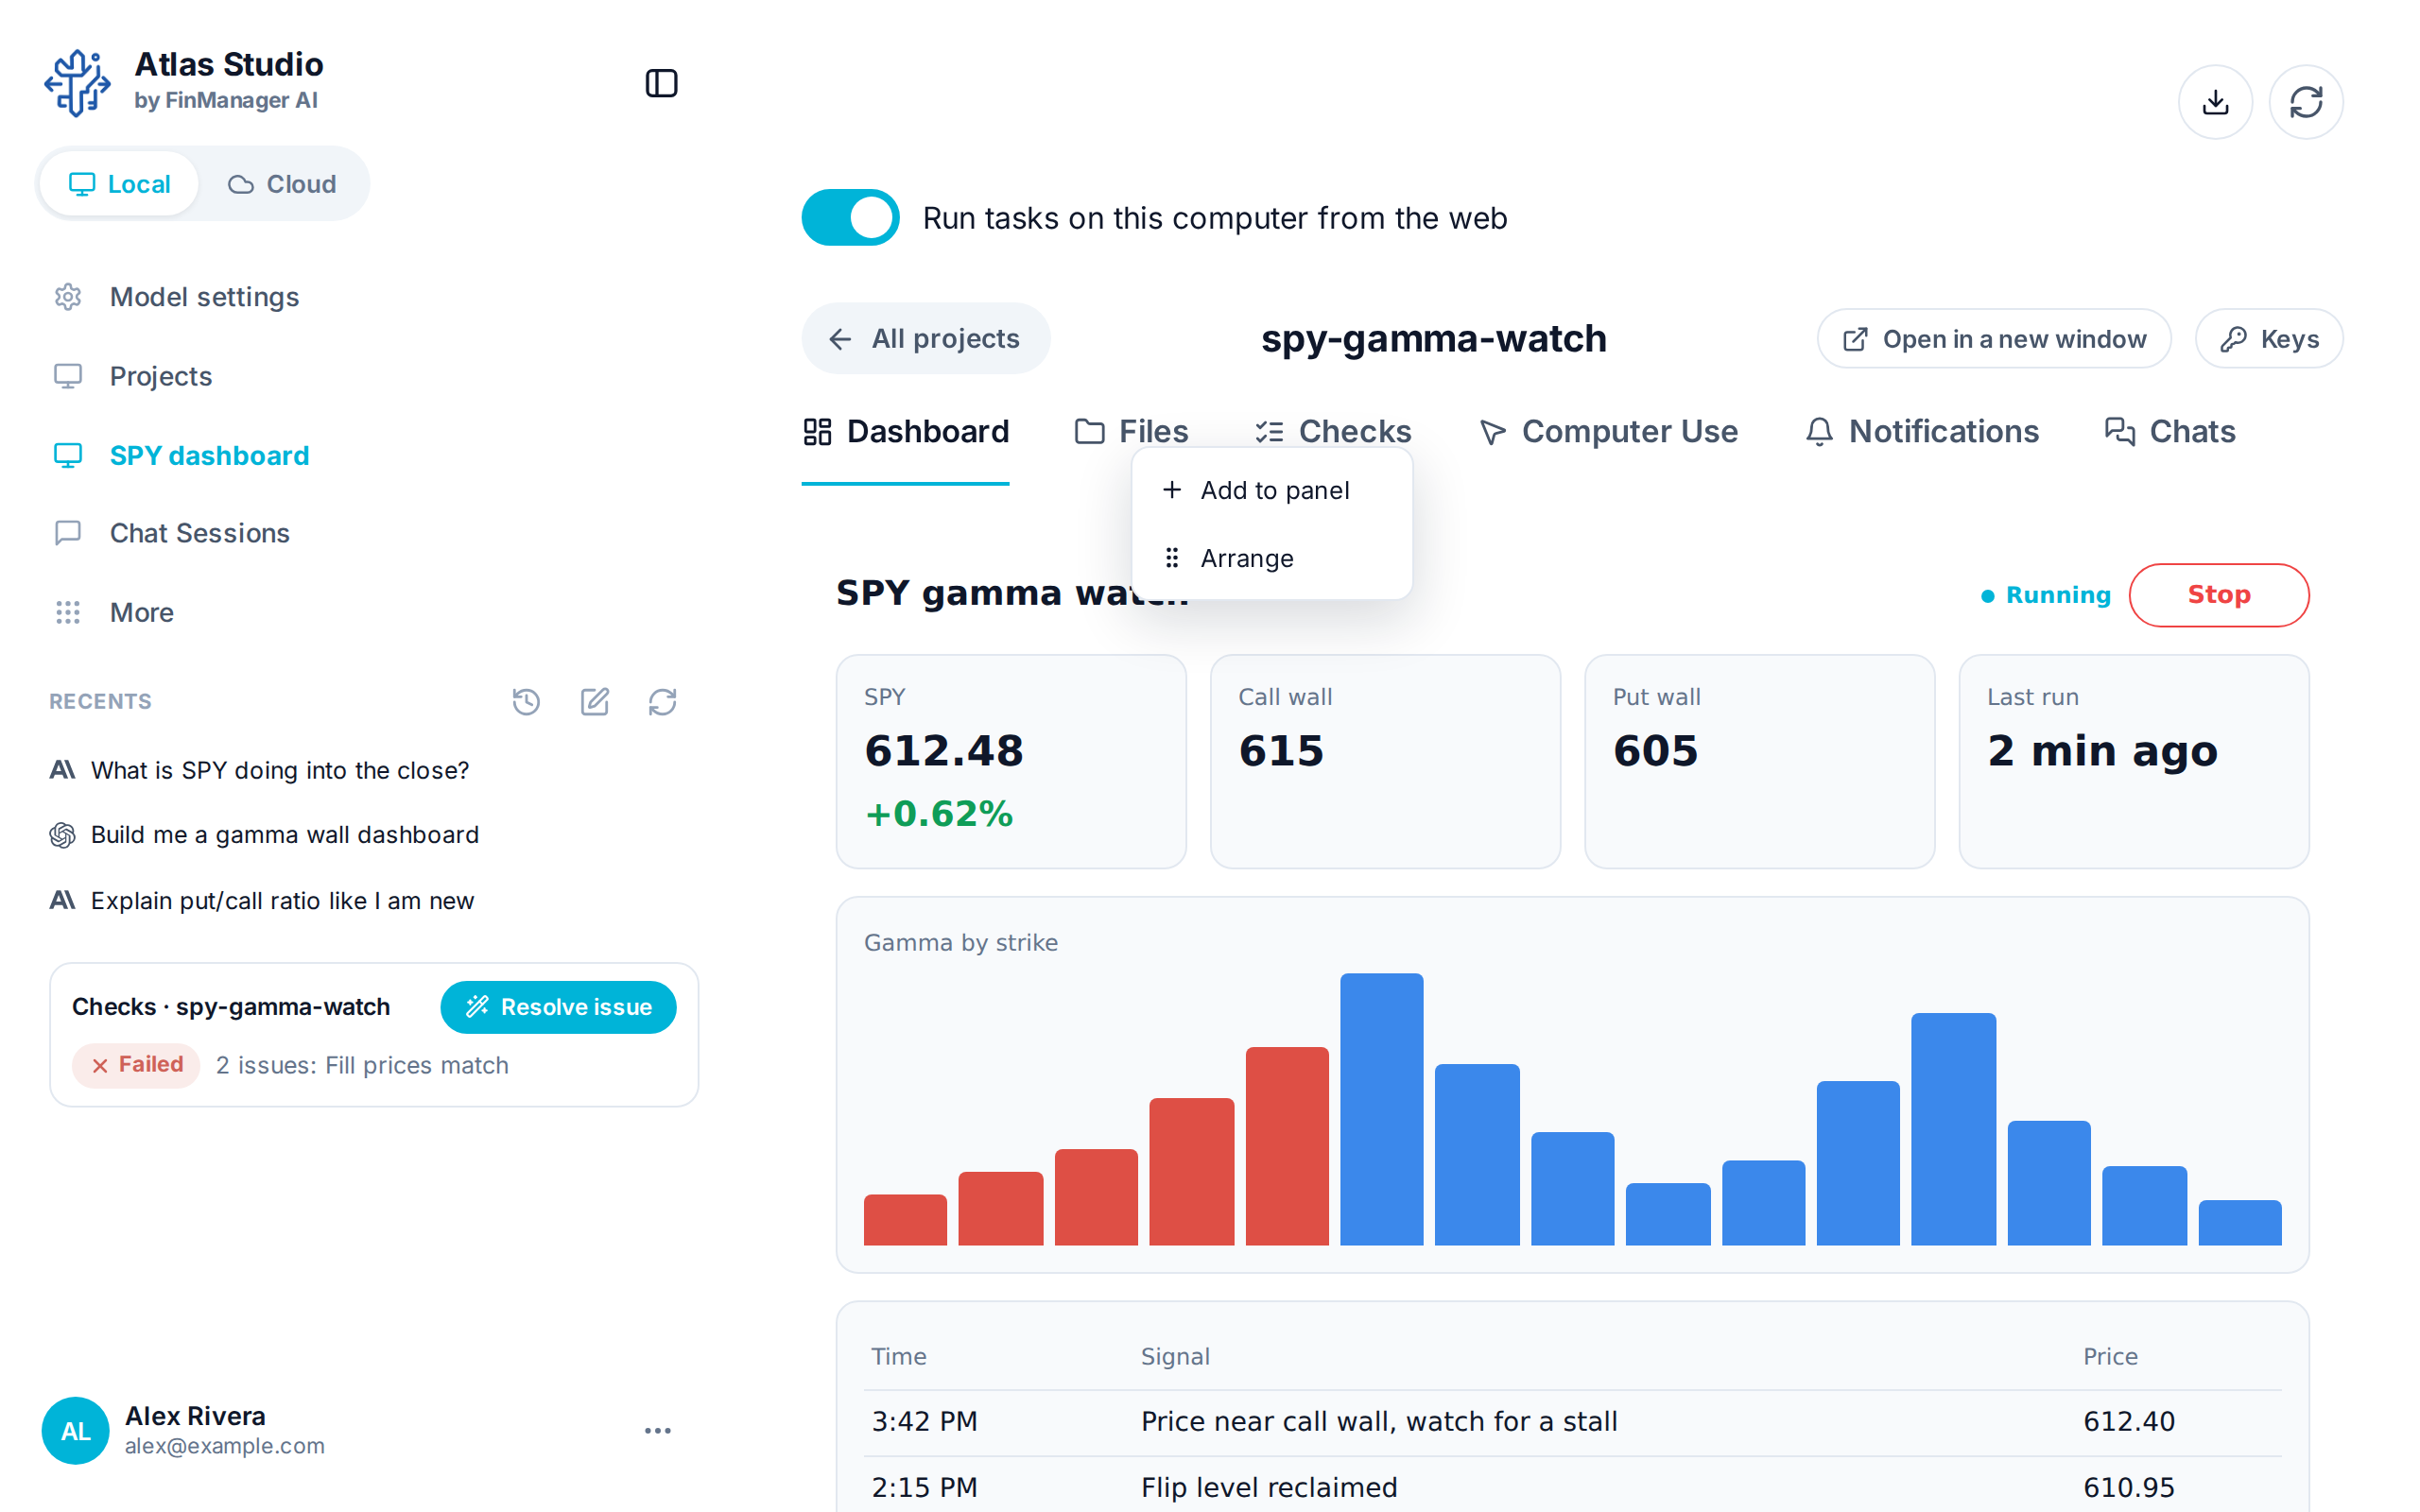Viewport: 2420px width, 1512px height.
Task: Collapse the sidebar panel icon
Action: (x=661, y=83)
